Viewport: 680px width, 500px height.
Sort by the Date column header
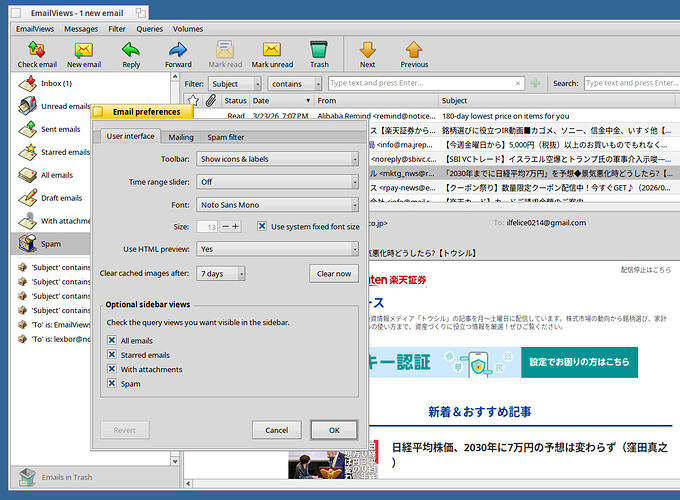tap(282, 101)
